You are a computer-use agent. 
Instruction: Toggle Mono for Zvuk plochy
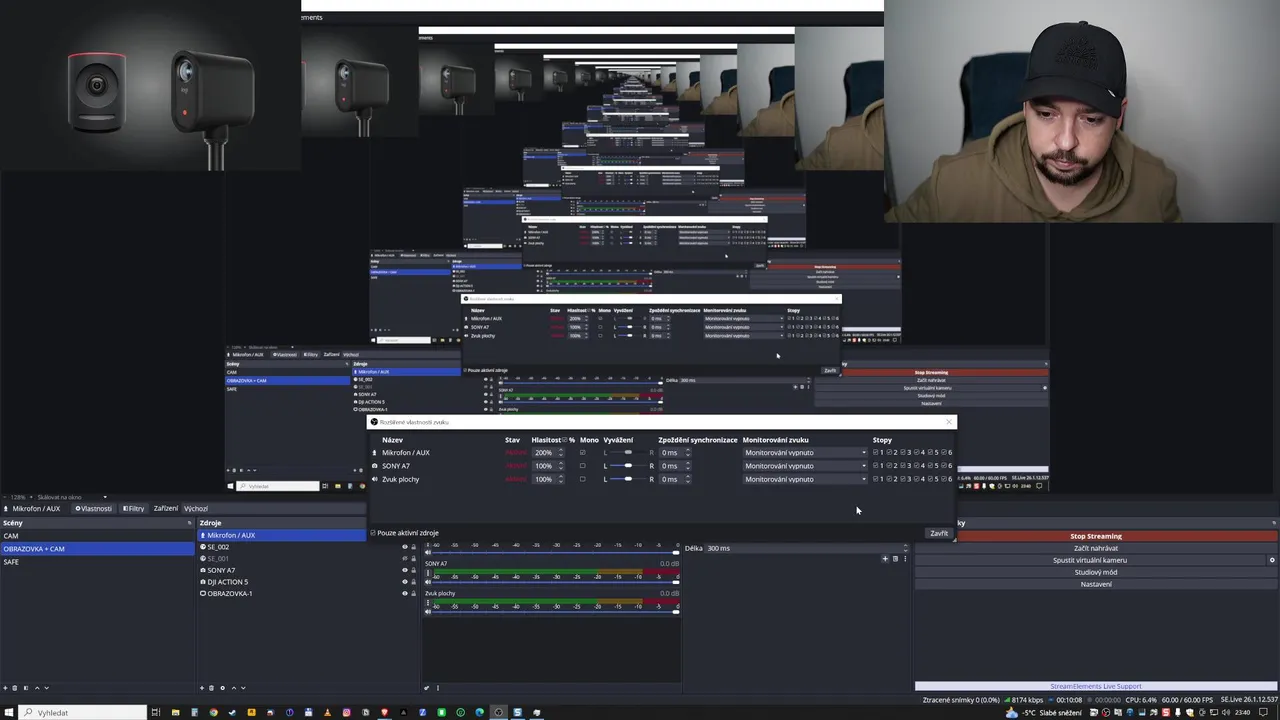(x=583, y=479)
